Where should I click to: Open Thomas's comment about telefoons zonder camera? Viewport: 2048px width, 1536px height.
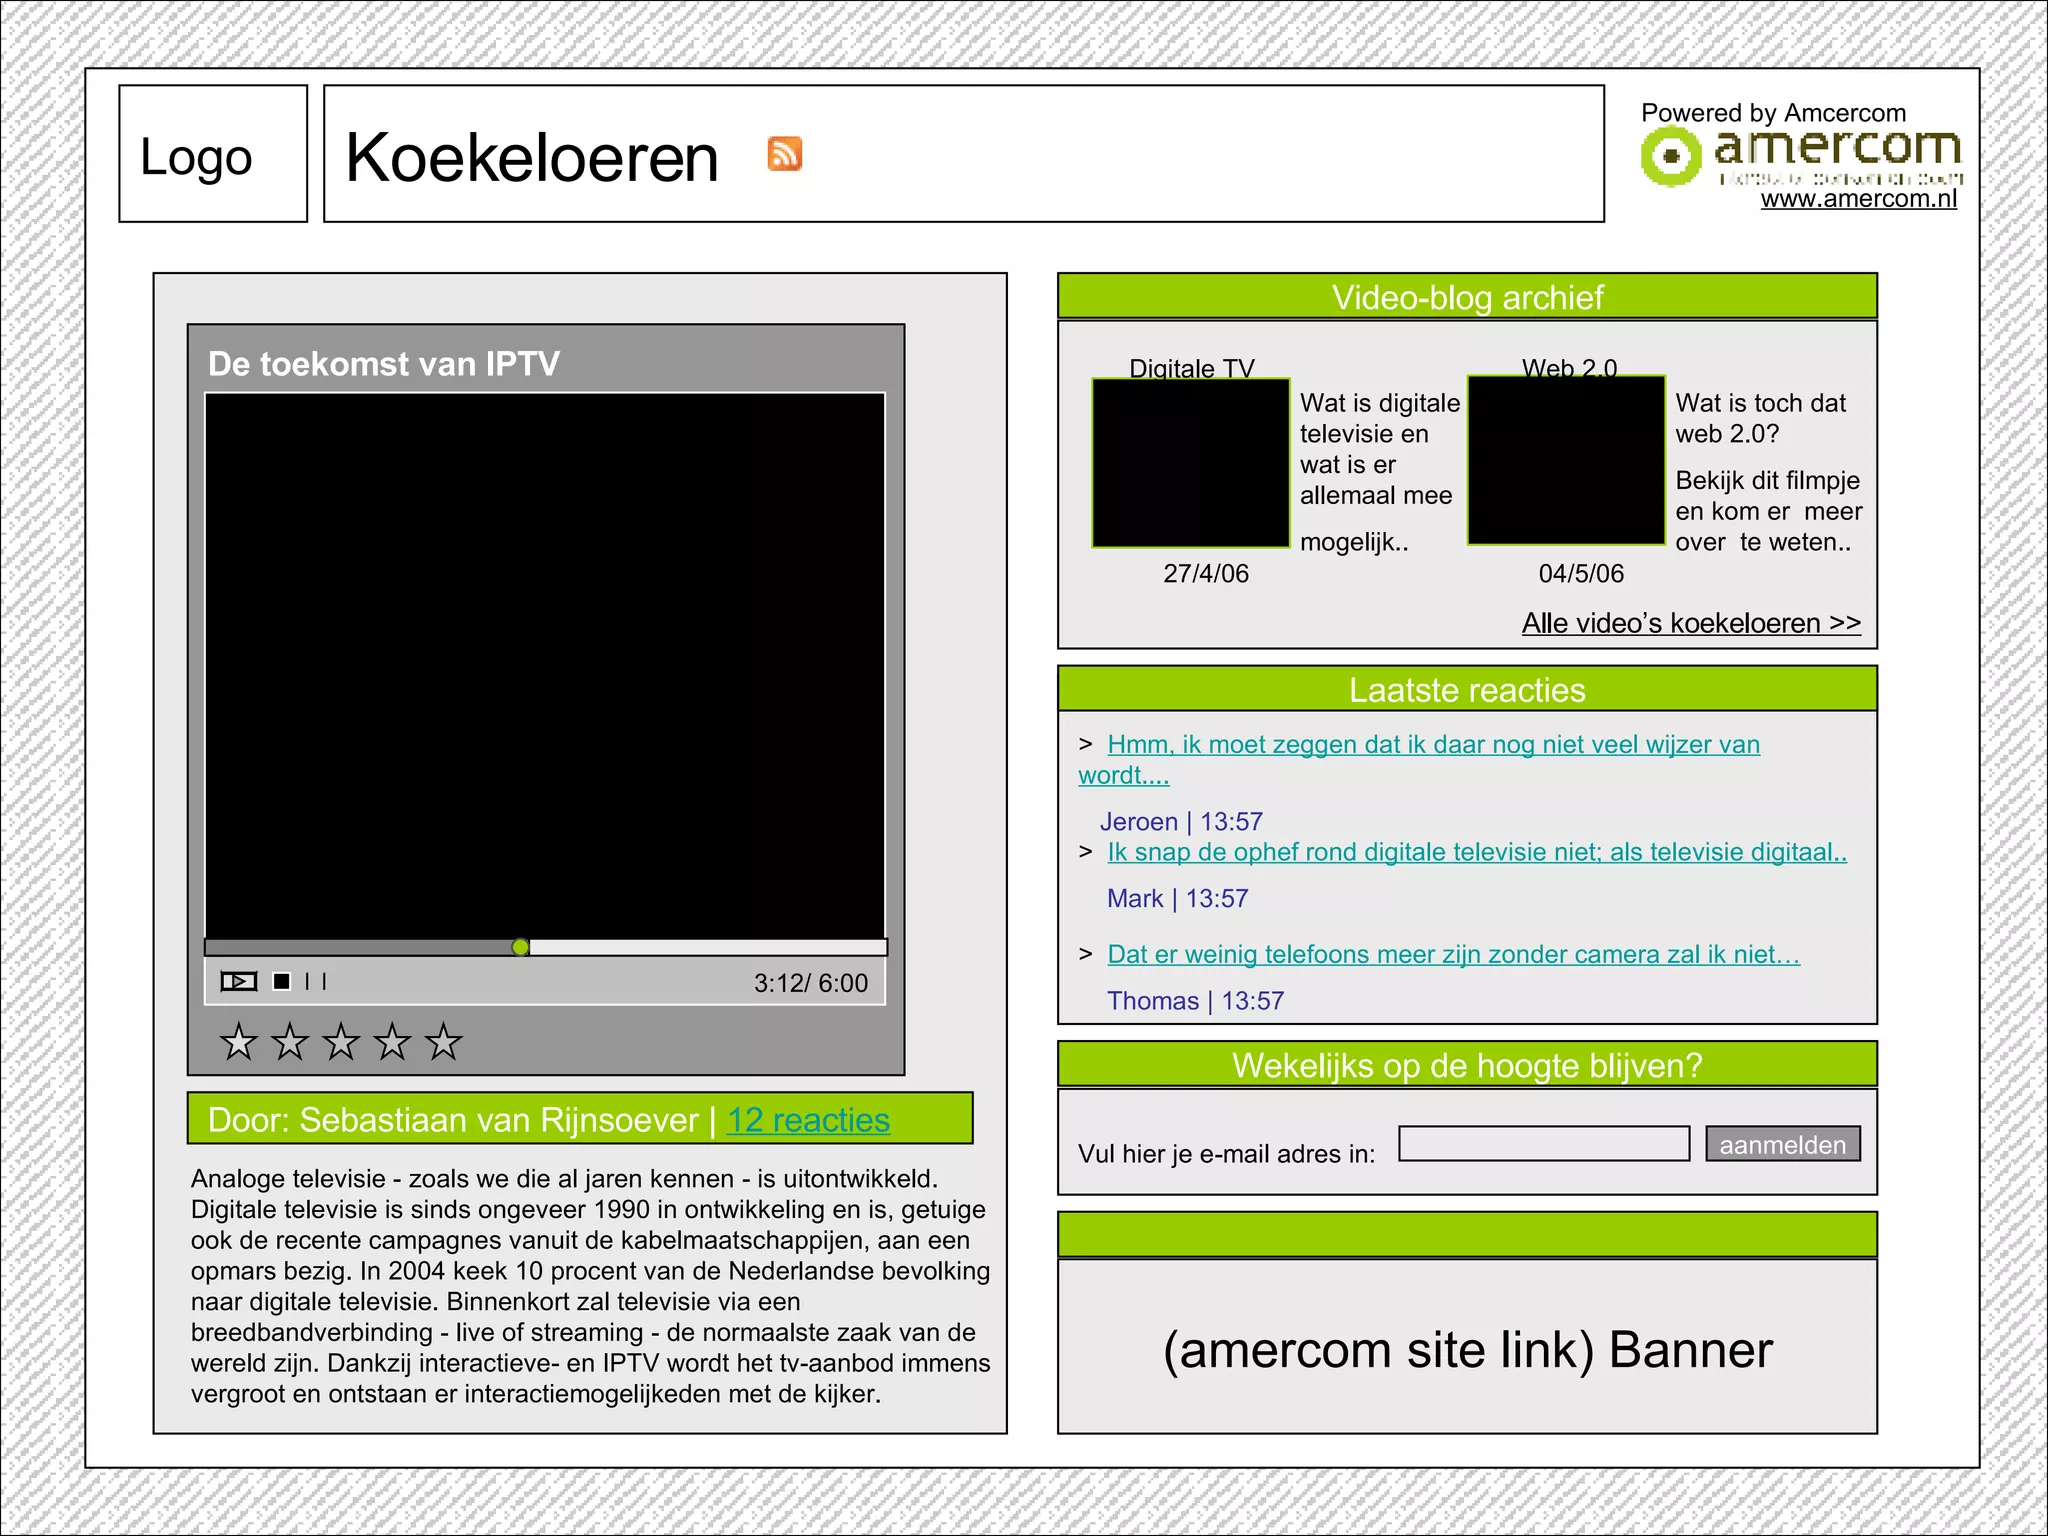click(1452, 955)
